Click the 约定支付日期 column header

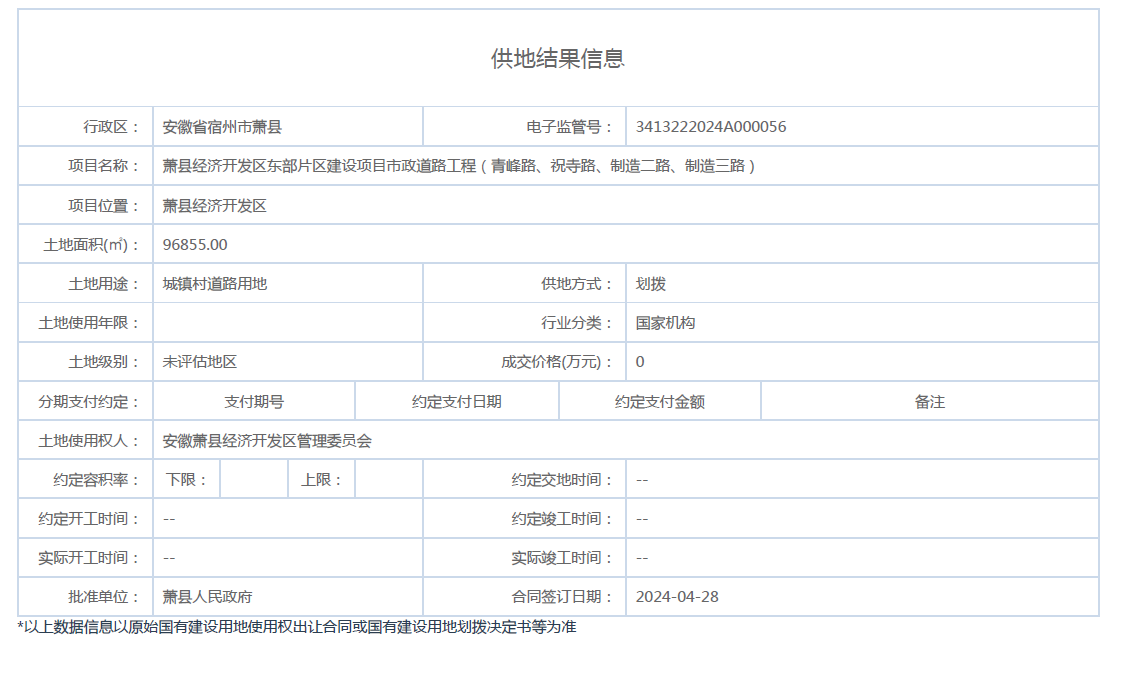[x=457, y=402]
